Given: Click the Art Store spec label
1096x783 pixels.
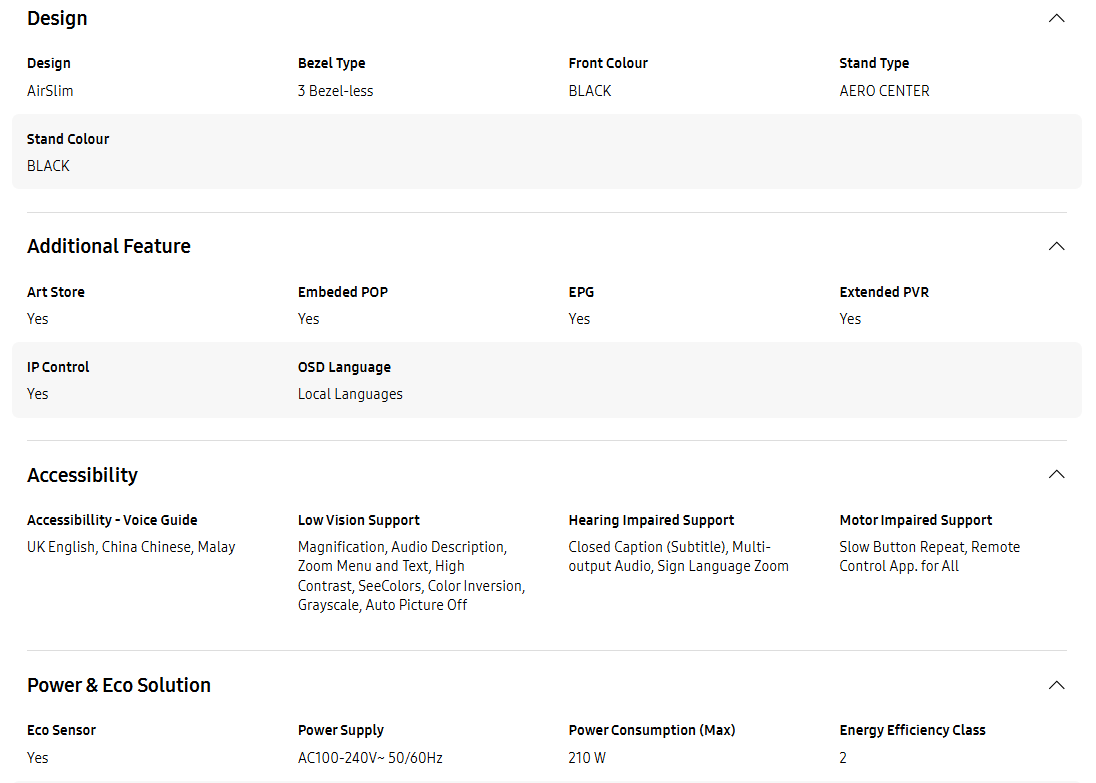Looking at the screenshot, I should coord(56,292).
